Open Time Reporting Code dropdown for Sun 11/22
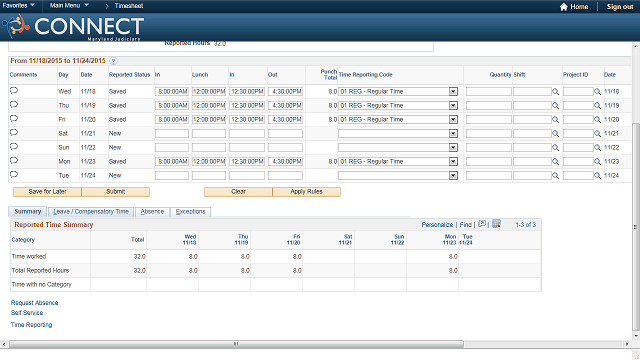The height and width of the screenshot is (360, 640). coord(453,147)
